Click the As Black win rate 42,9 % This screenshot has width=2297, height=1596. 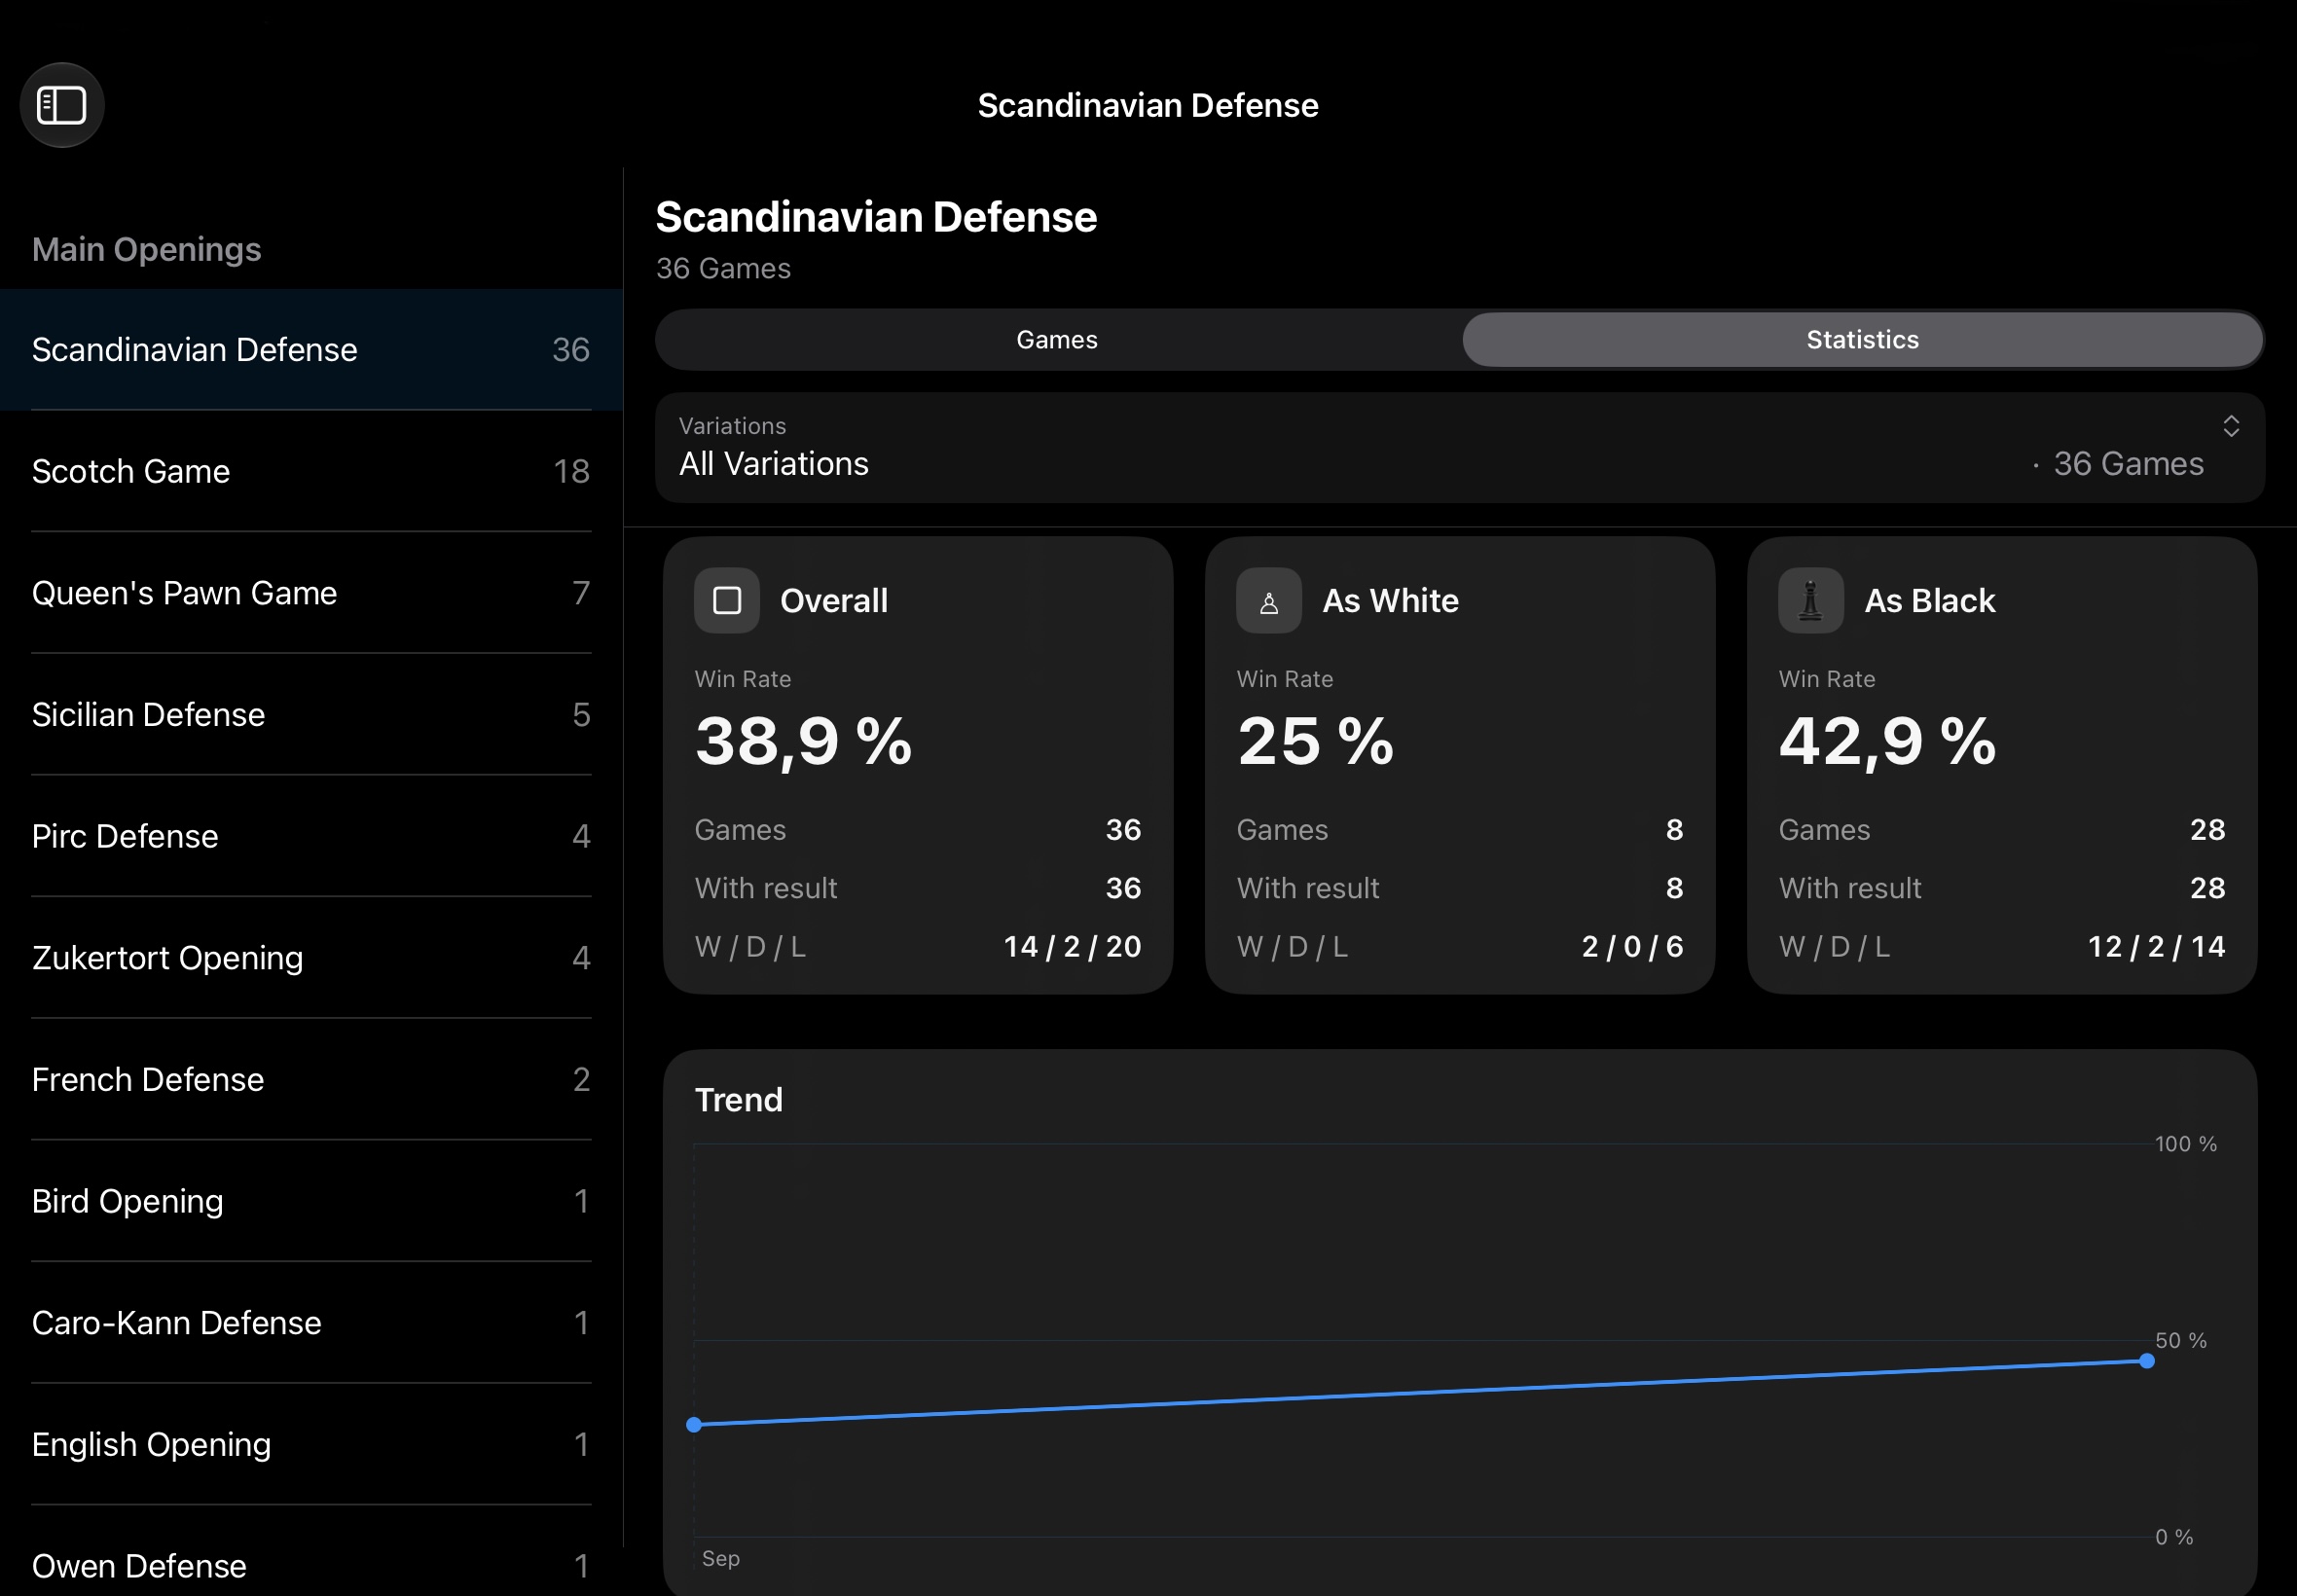[x=1888, y=742]
